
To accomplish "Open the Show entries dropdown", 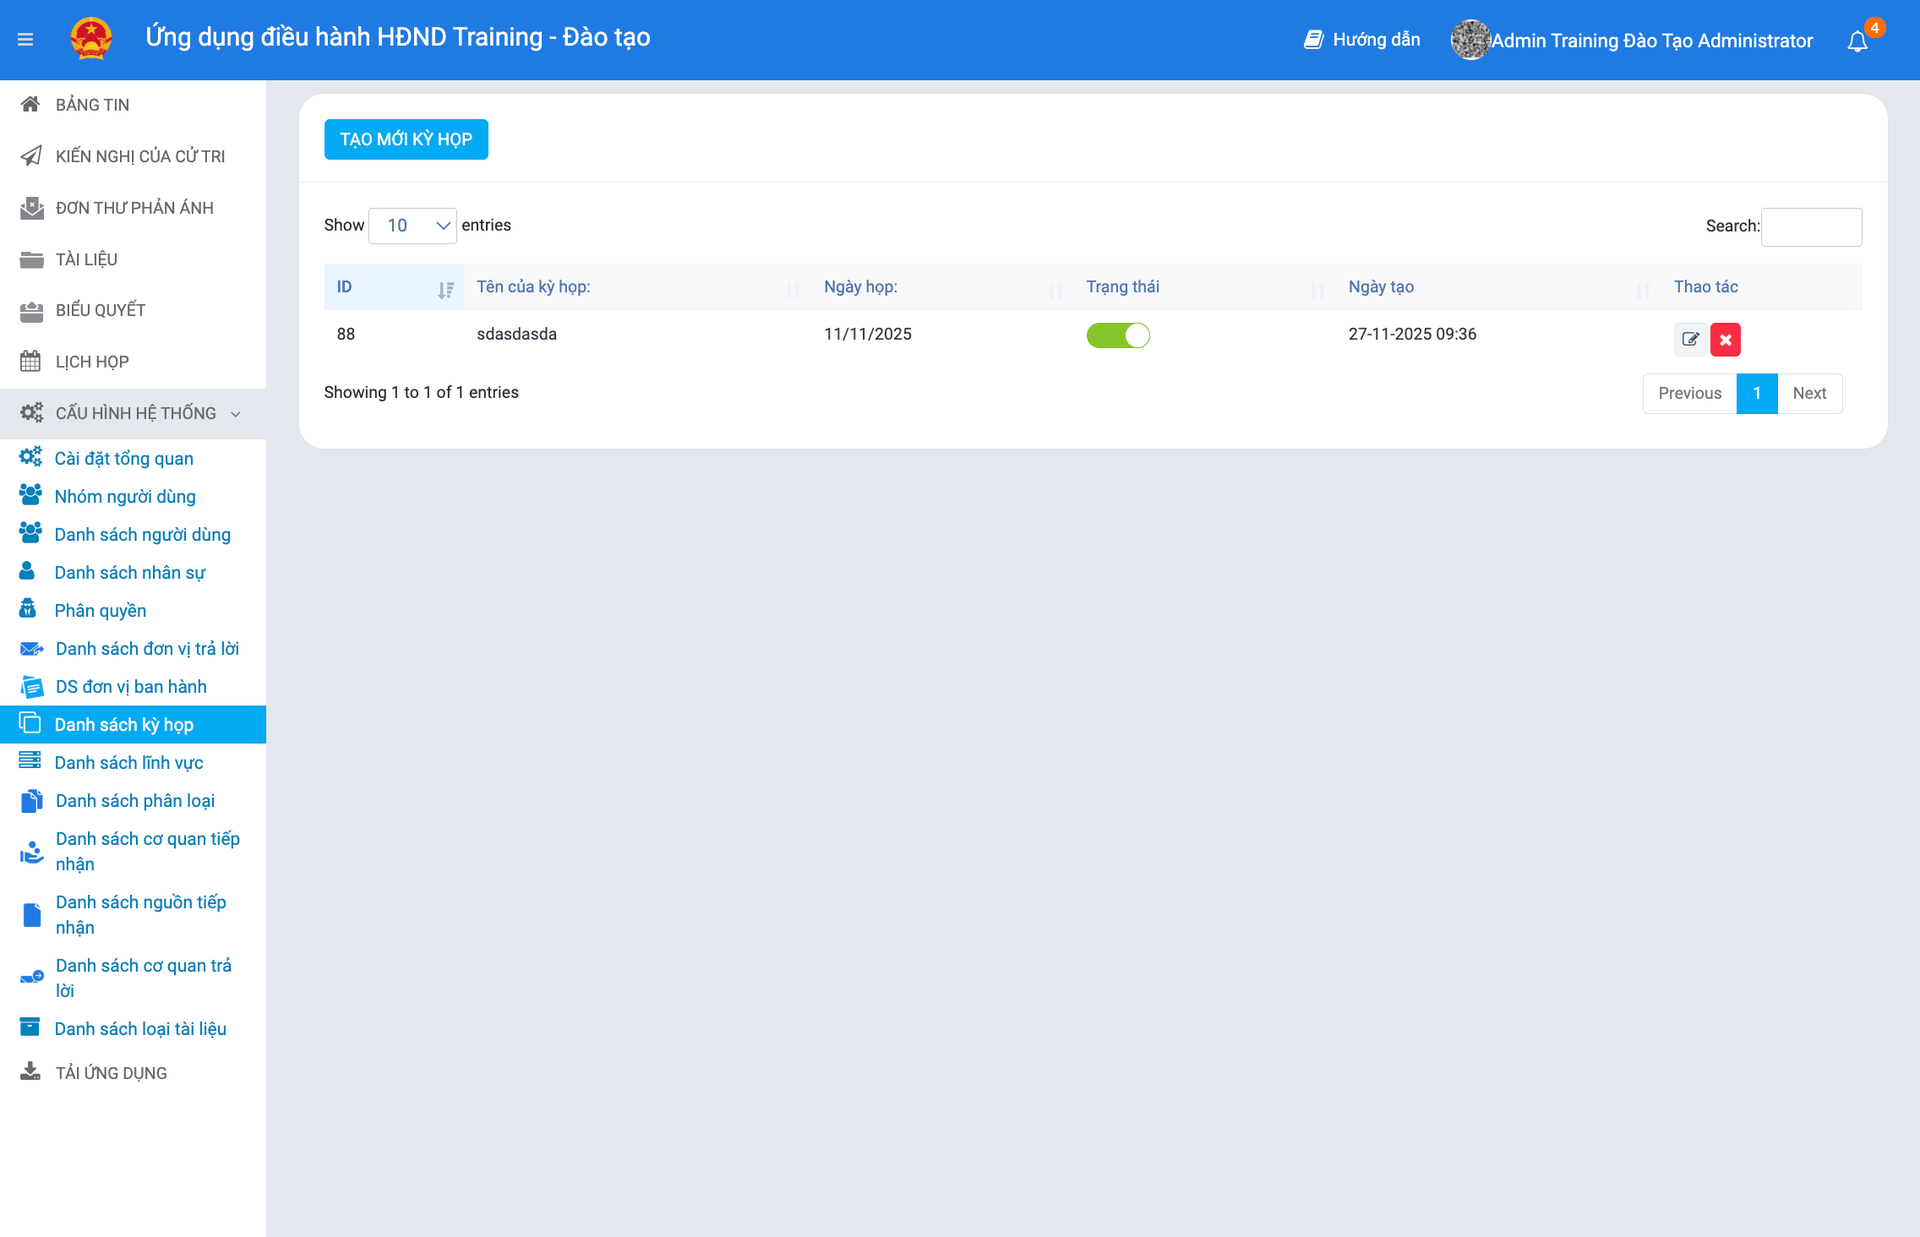I will coord(413,226).
